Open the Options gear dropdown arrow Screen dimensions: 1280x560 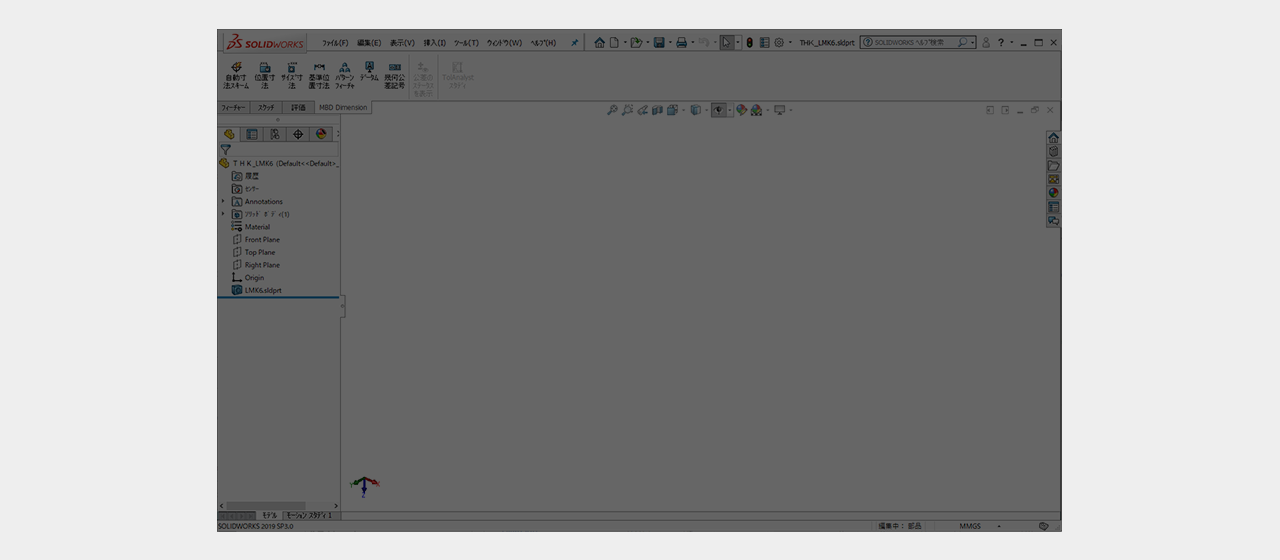coord(790,43)
